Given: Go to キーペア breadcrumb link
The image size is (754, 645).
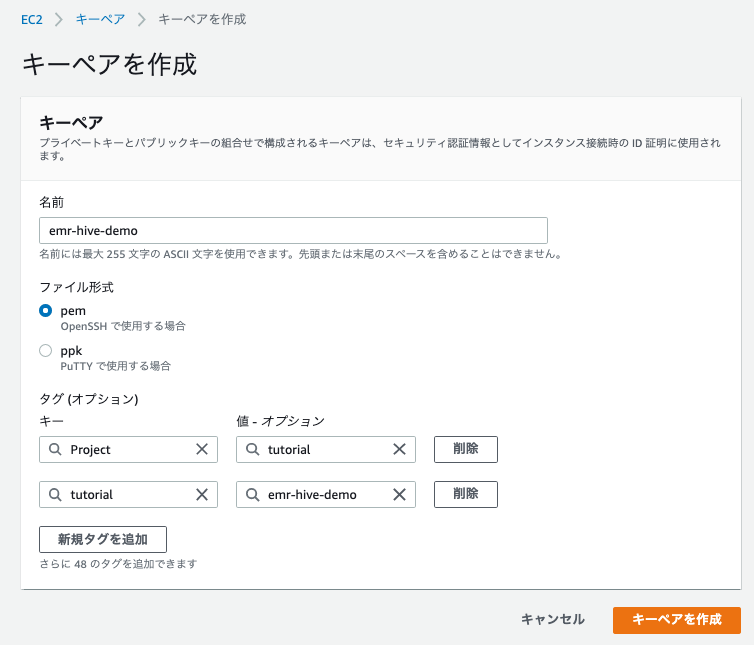Looking at the screenshot, I should pos(100,19).
